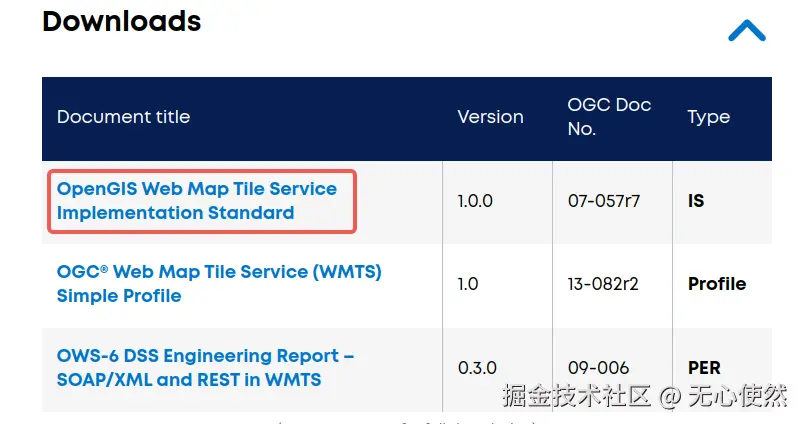
Task: Select the 09-006 document number cell
Action: pyautogui.click(x=598, y=368)
